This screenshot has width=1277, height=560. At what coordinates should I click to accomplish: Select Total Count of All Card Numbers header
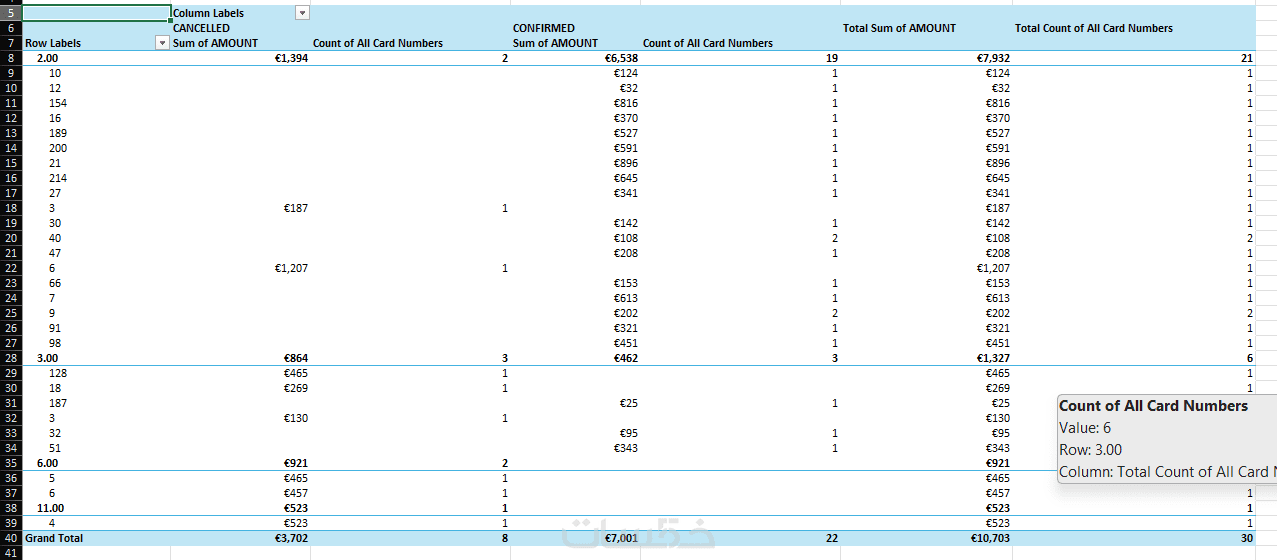click(1093, 28)
